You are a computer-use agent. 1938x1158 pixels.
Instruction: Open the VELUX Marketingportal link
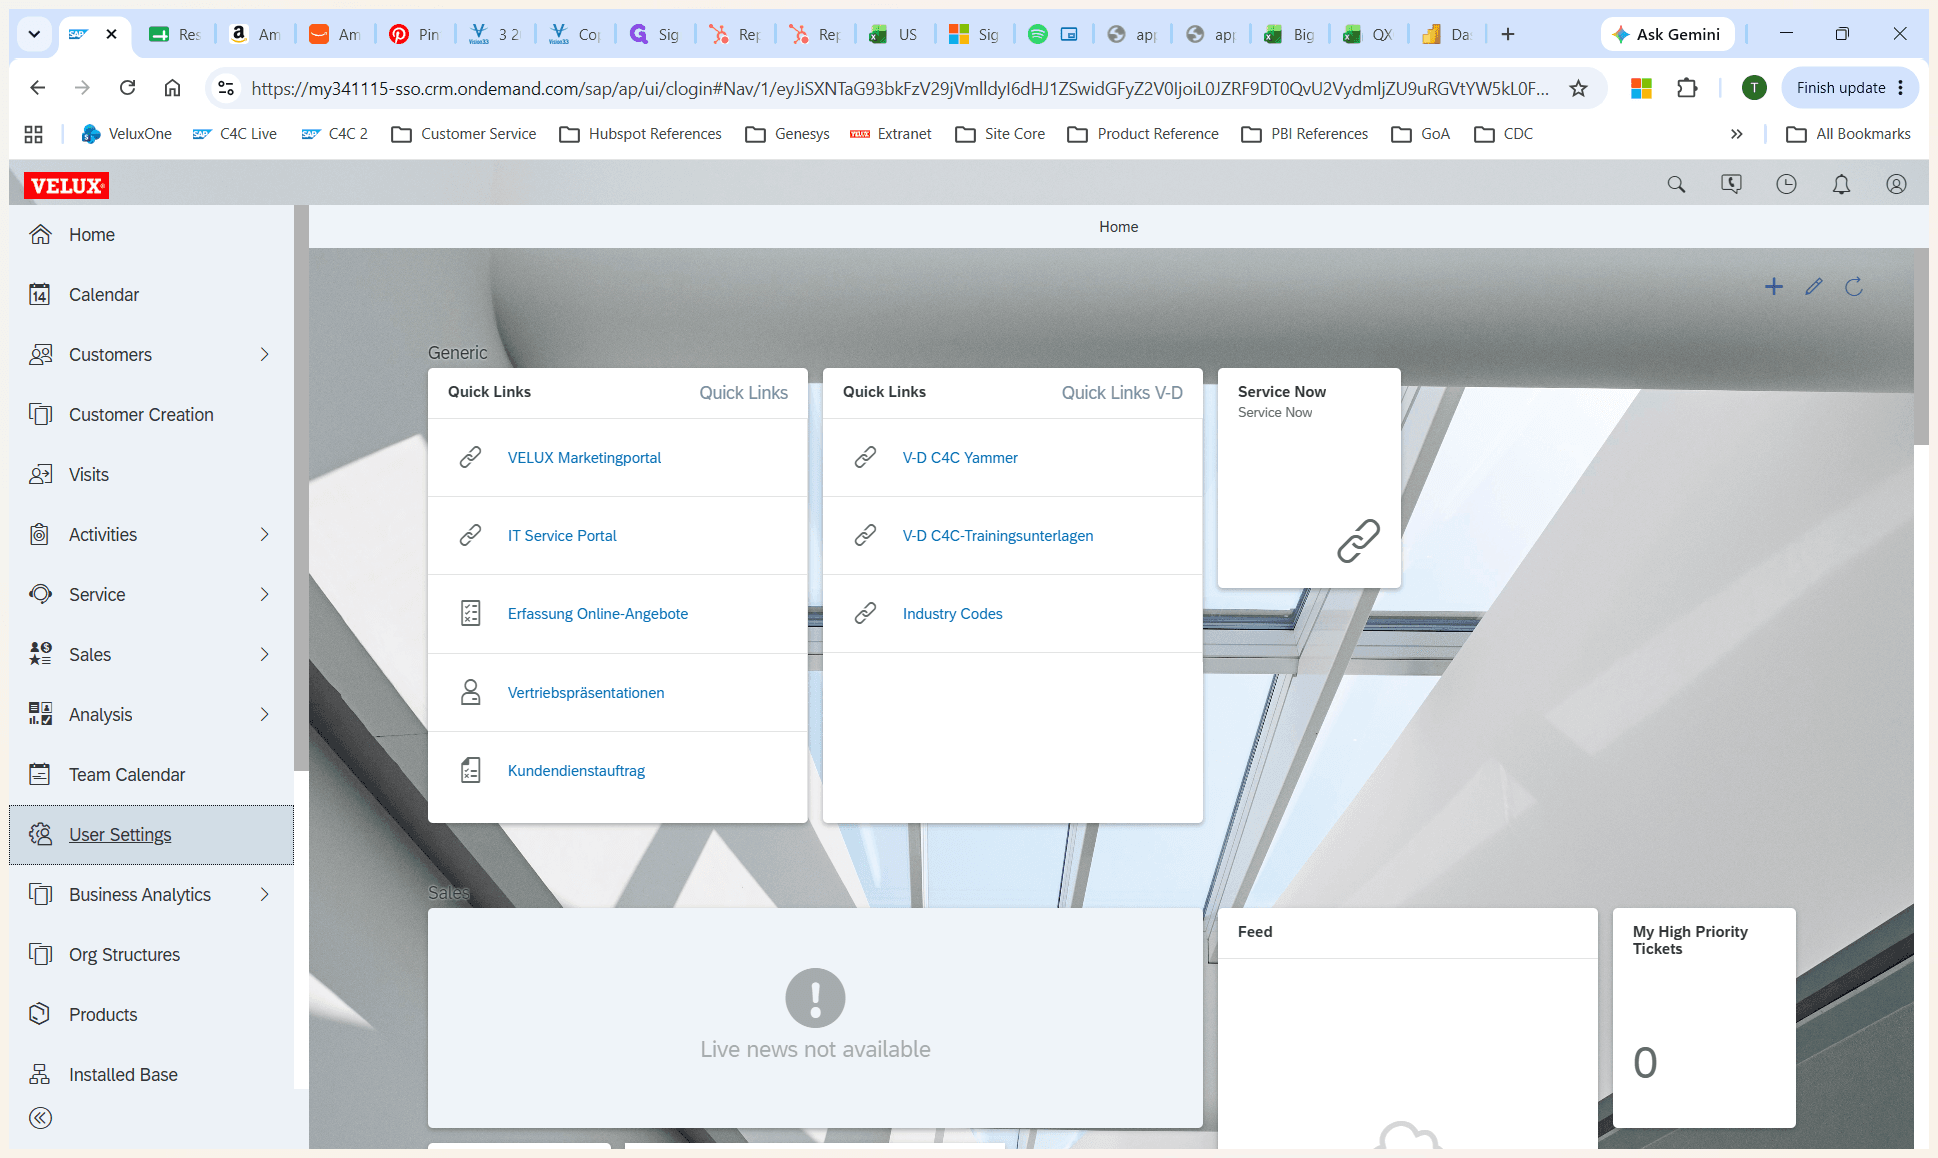point(584,458)
